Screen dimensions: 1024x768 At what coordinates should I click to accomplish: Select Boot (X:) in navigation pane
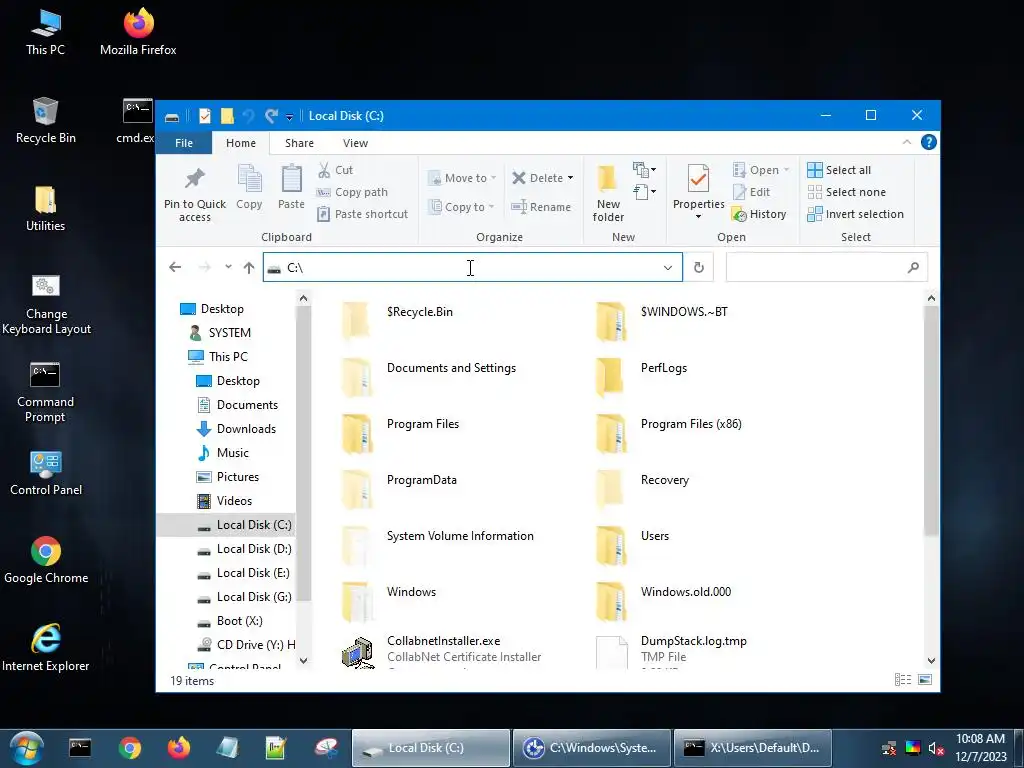[x=230, y=620]
